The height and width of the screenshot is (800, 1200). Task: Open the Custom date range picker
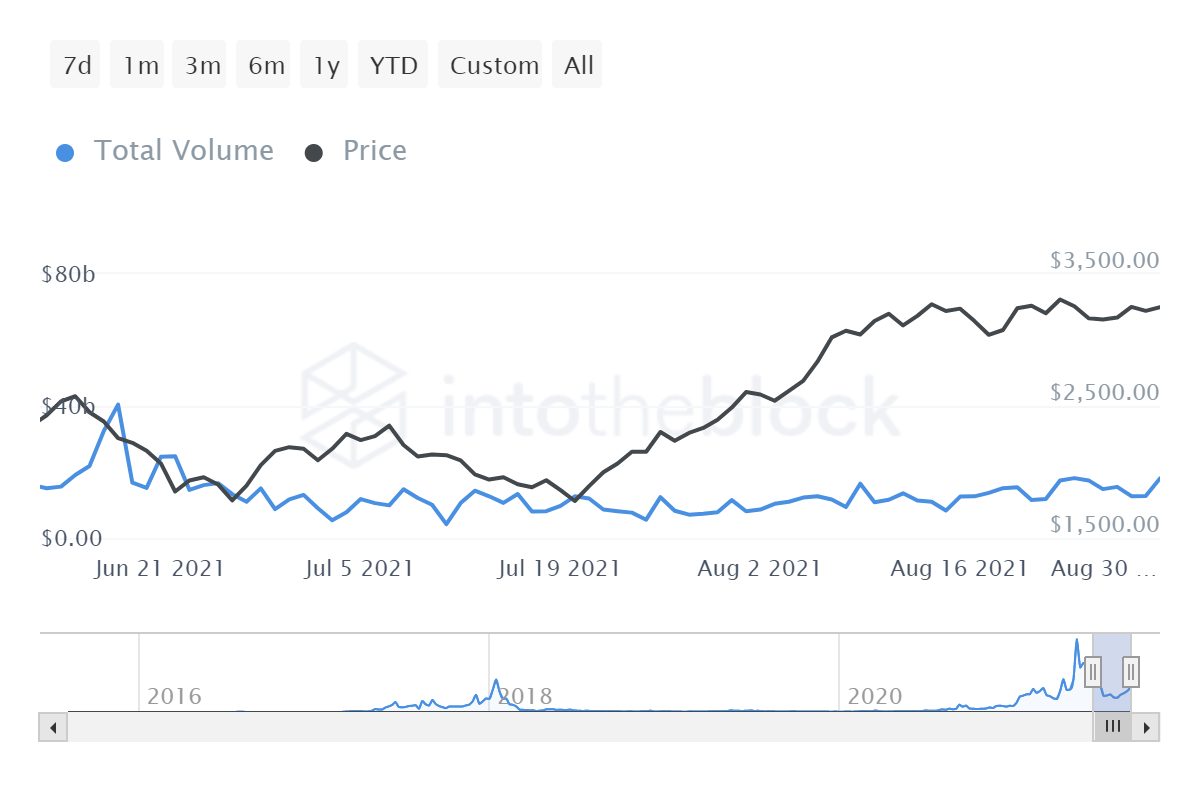click(494, 65)
